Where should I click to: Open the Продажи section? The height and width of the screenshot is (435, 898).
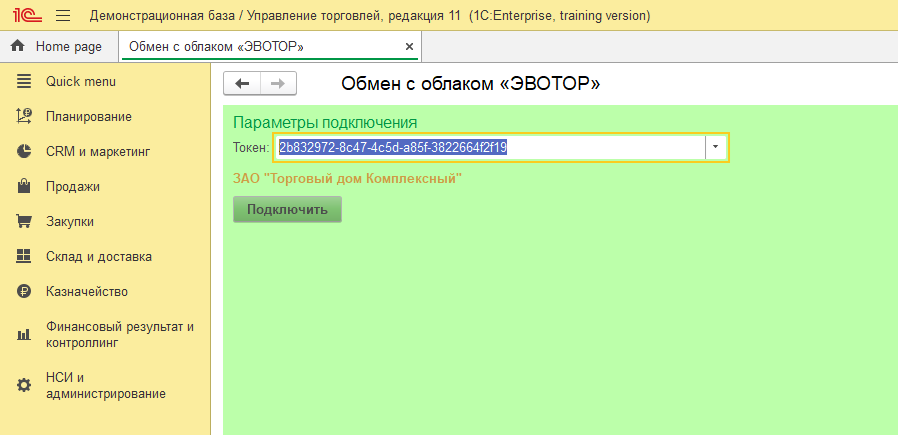(105, 187)
